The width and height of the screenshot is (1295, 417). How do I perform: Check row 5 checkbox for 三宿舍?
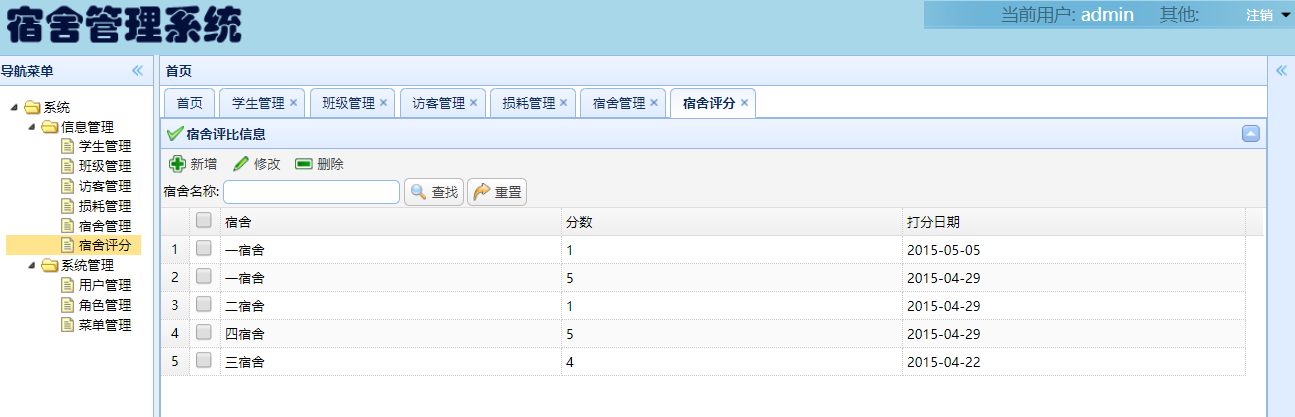[204, 361]
